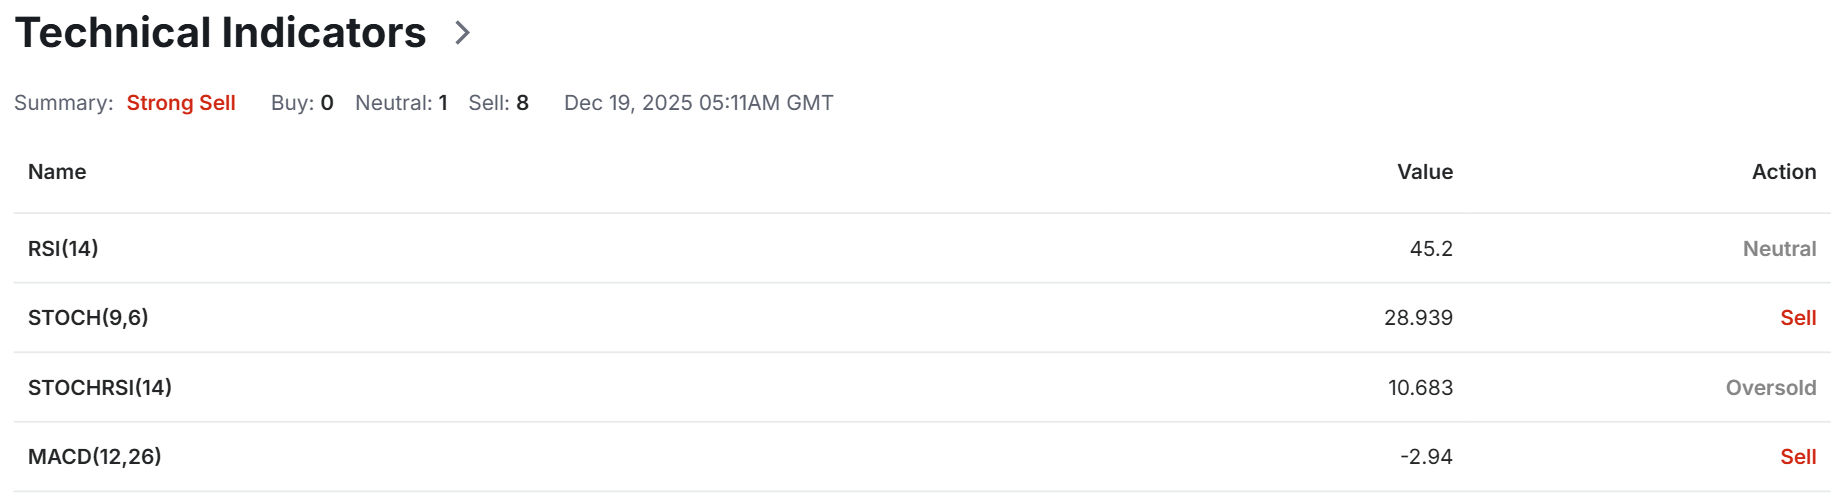Click the STOCH value 28.939
Viewport: 1835px width, 494px height.
click(1418, 318)
